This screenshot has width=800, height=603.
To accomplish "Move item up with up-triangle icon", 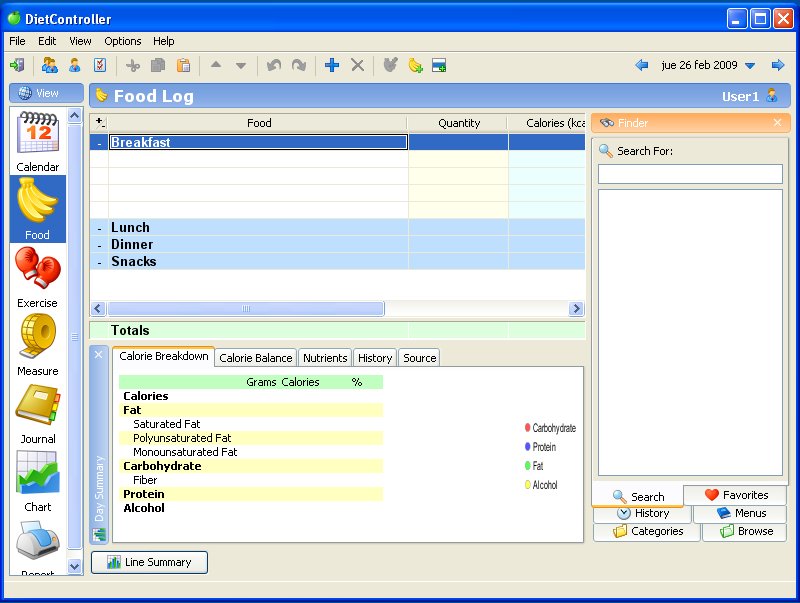I will 216,65.
